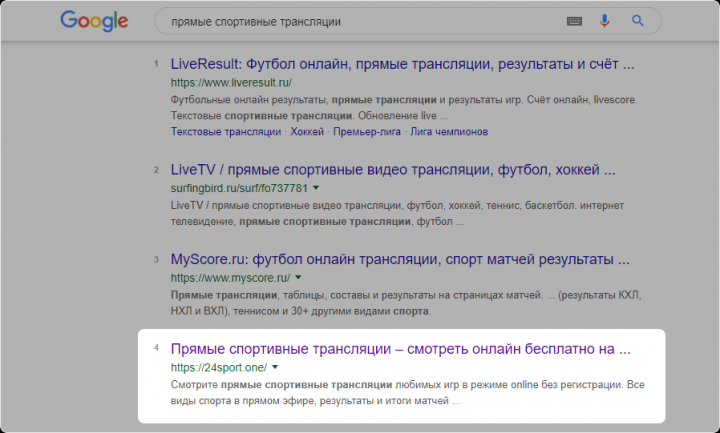
Task: Expand dropdown arrow next to myscore.ru URL
Action: (298, 277)
